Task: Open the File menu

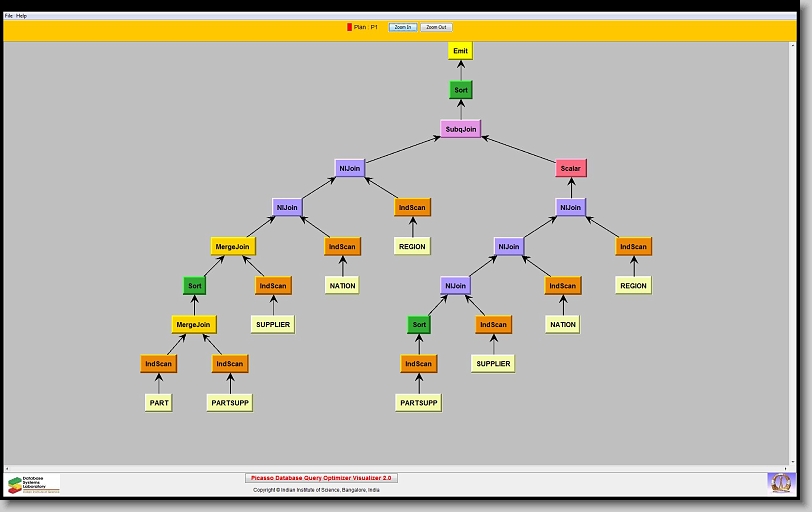Action: coord(9,16)
